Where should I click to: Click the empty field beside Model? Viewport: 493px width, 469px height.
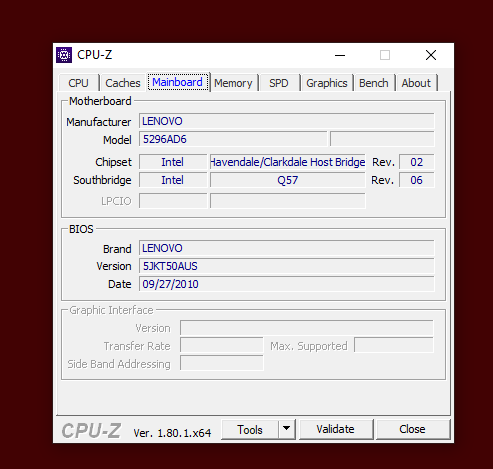click(382, 139)
